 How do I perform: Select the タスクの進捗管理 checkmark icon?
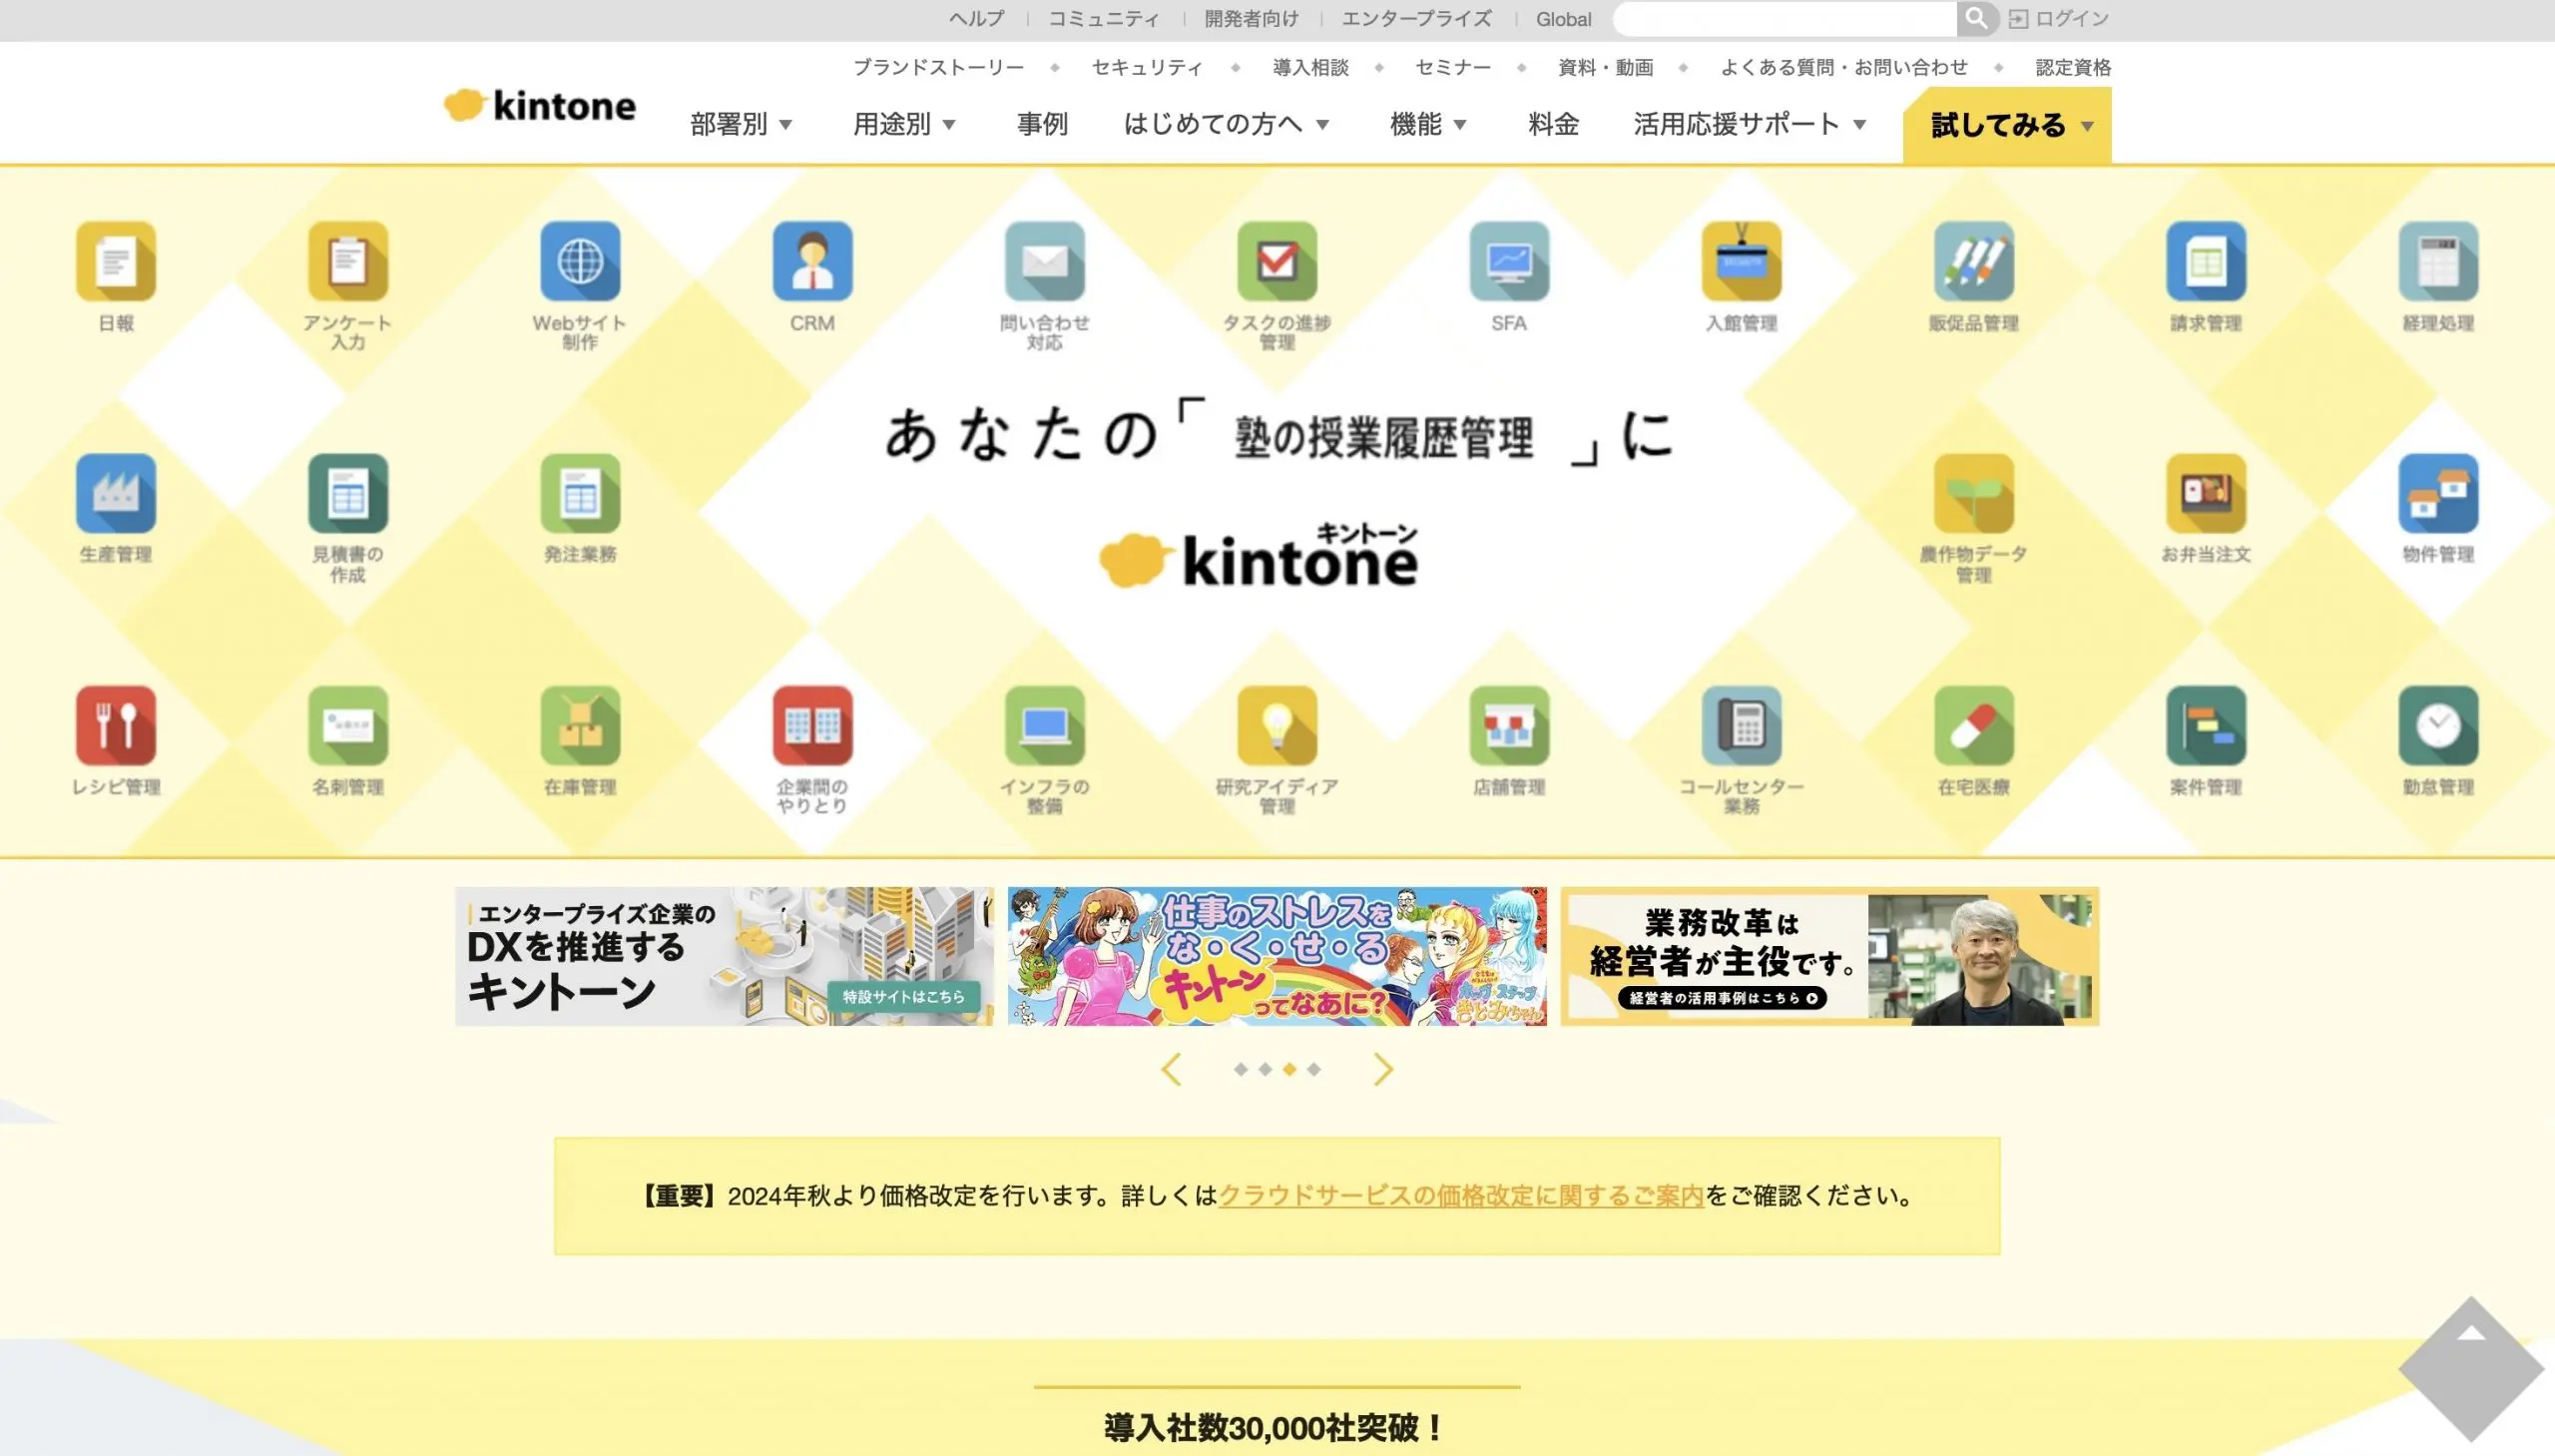[1277, 261]
